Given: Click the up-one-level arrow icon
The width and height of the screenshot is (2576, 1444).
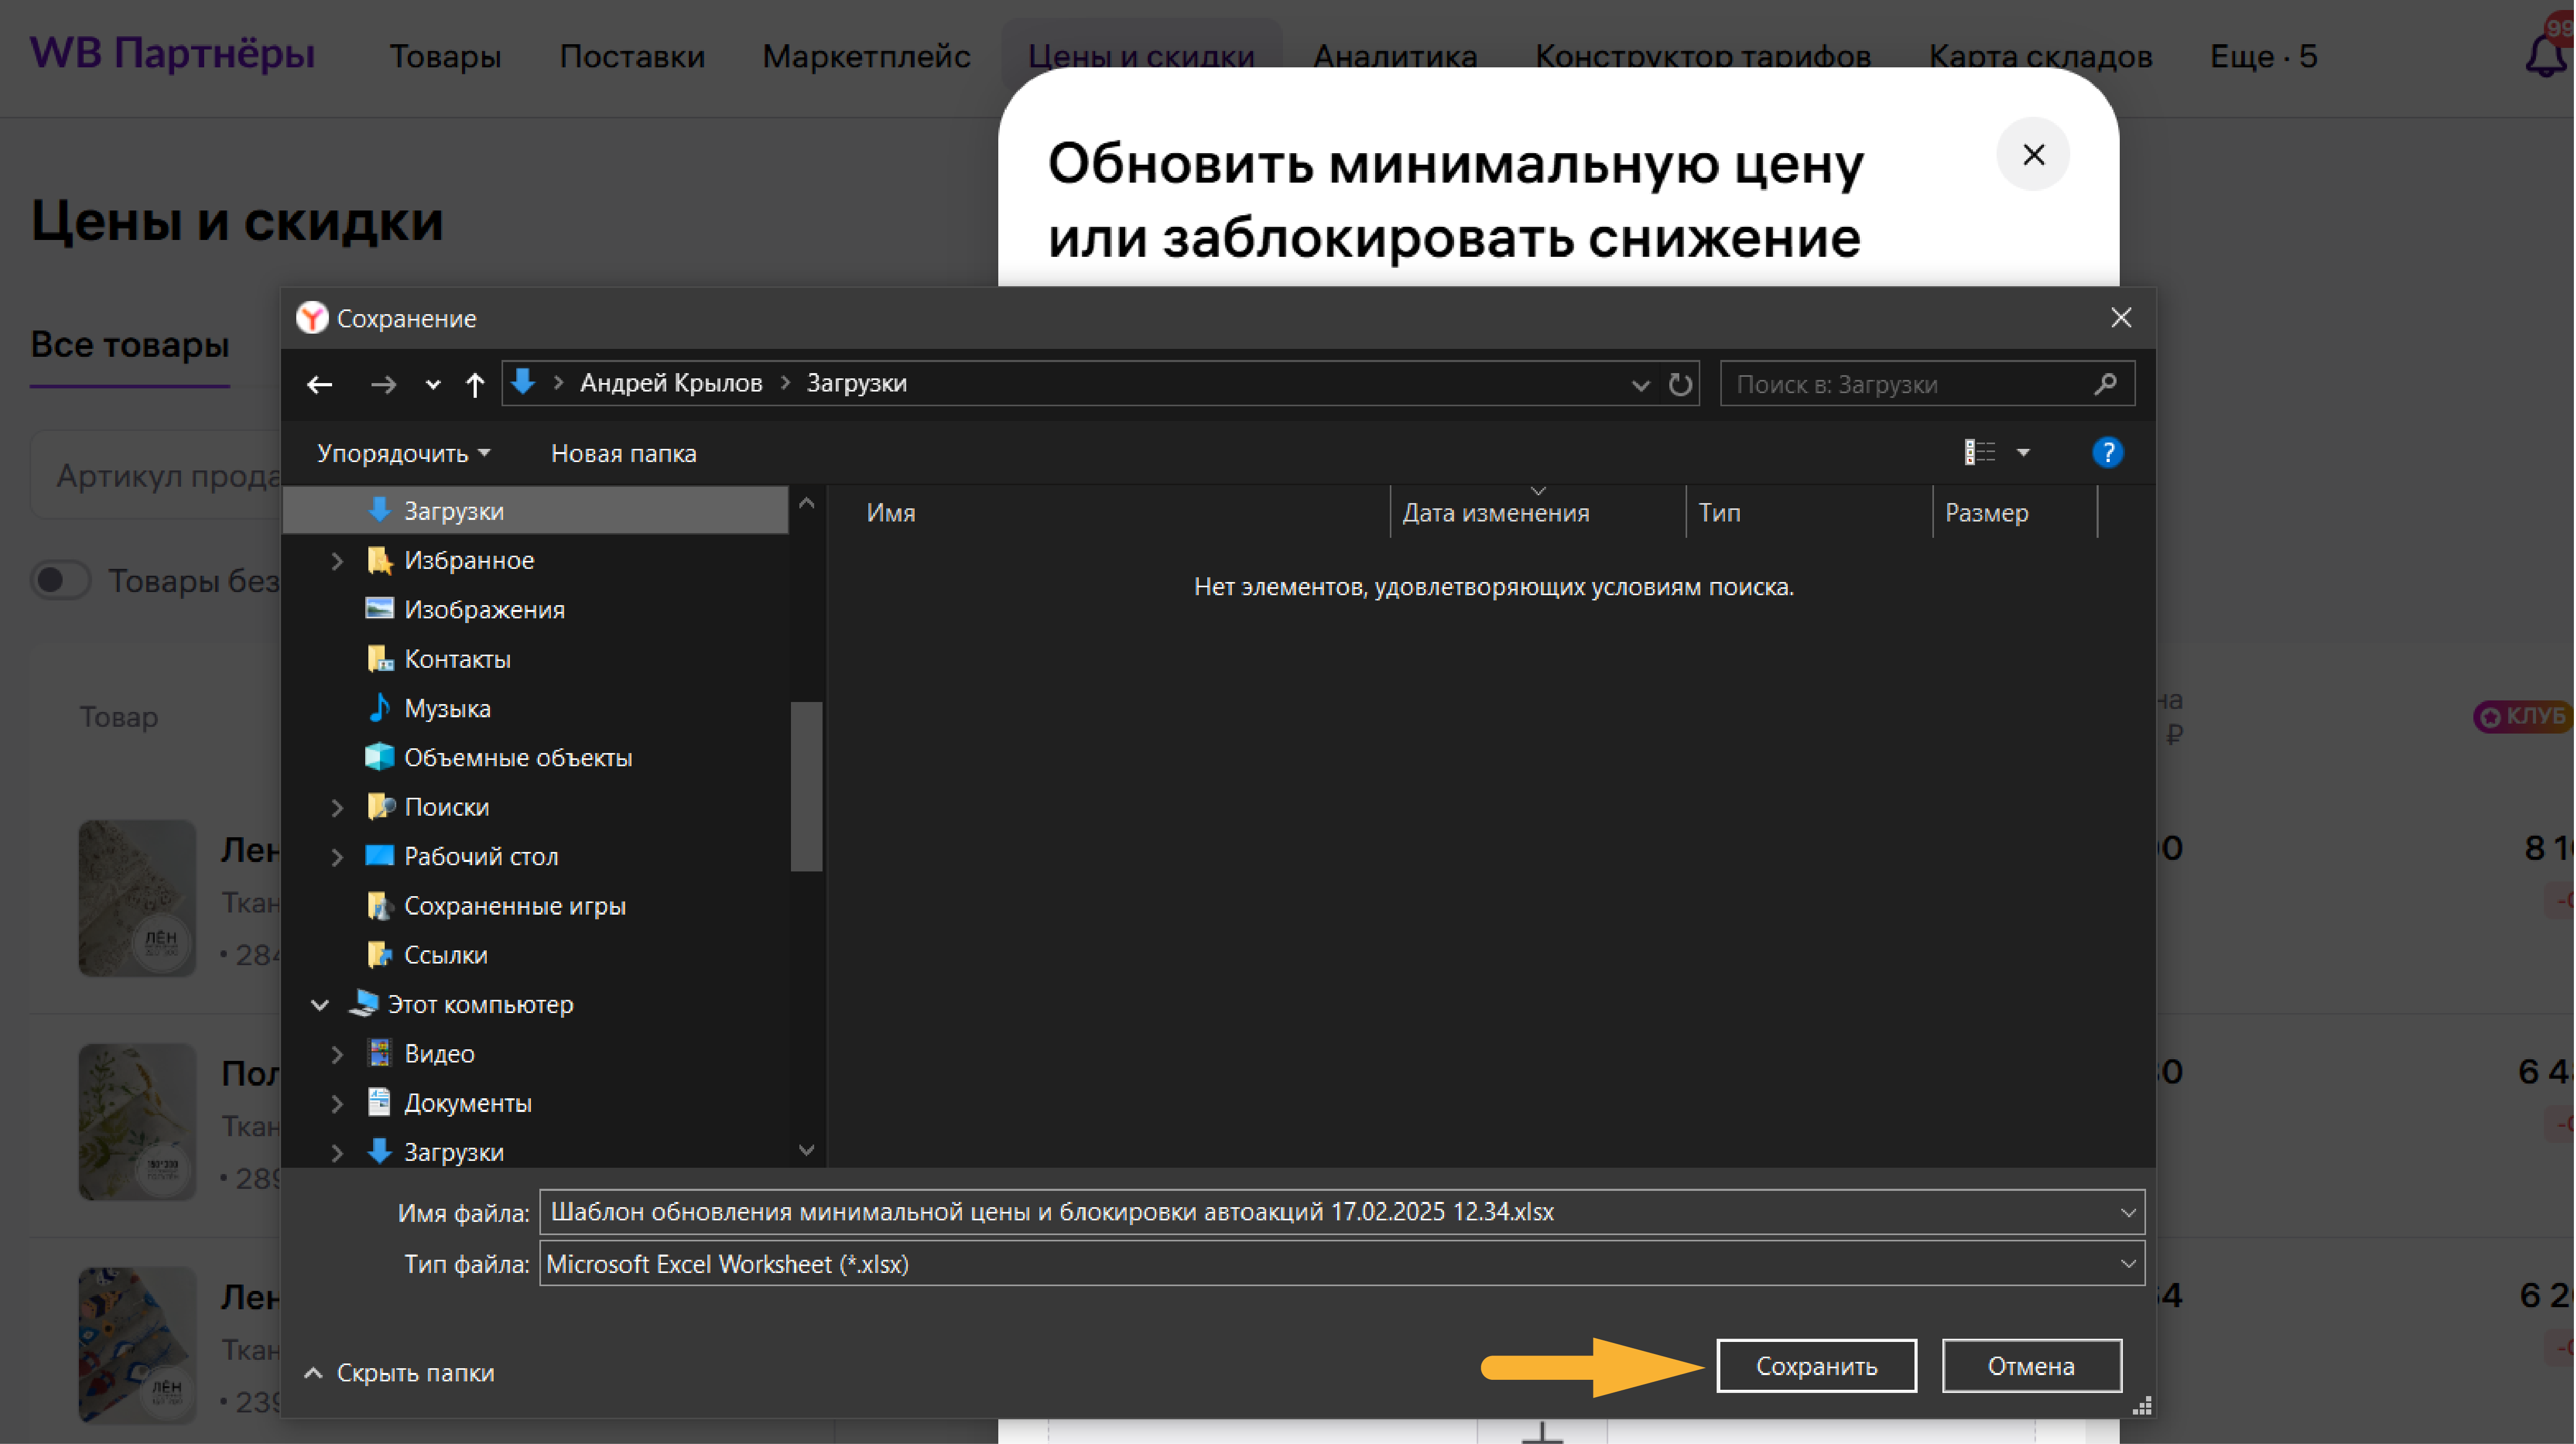Looking at the screenshot, I should (x=475, y=384).
